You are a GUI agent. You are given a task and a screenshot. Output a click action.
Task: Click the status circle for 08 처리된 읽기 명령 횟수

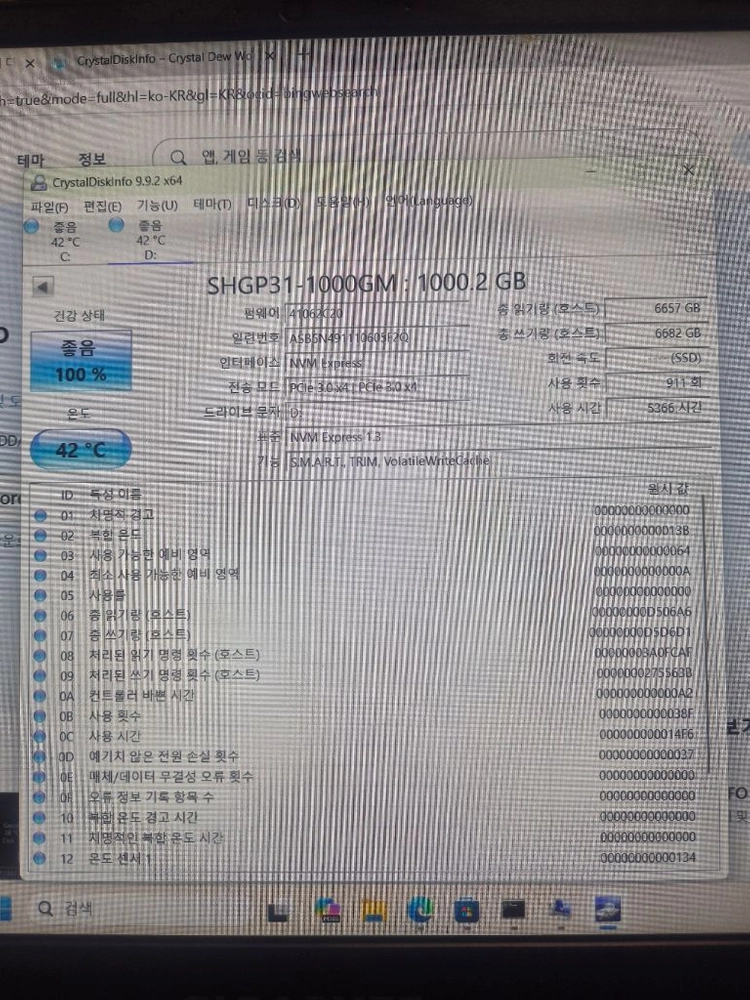pyautogui.click(x=40, y=656)
